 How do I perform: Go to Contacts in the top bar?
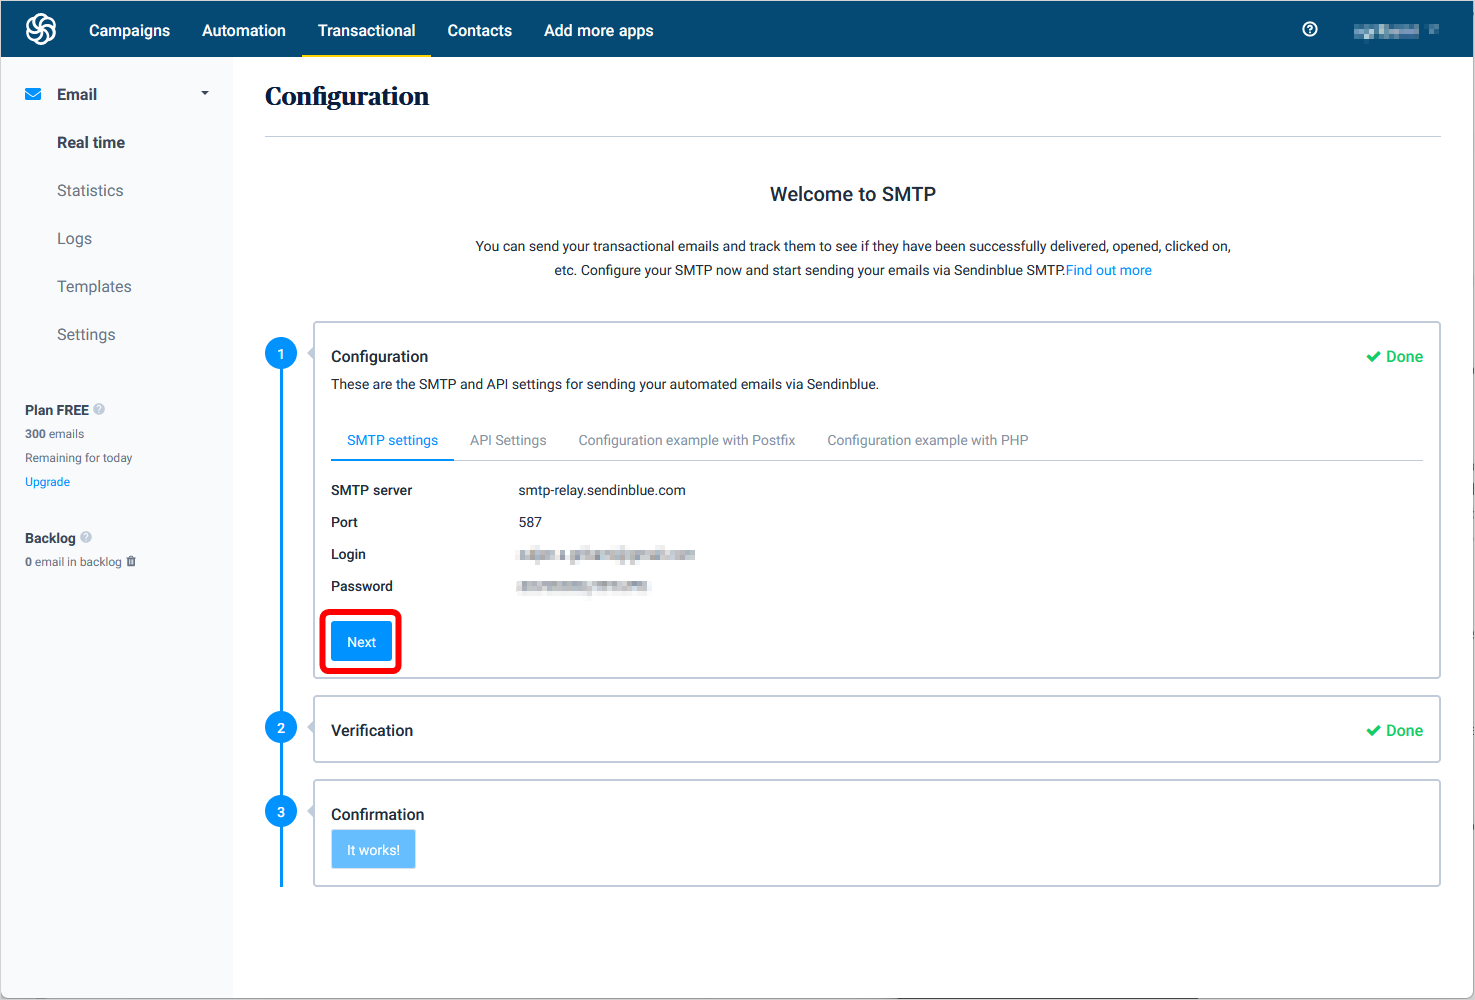480,30
